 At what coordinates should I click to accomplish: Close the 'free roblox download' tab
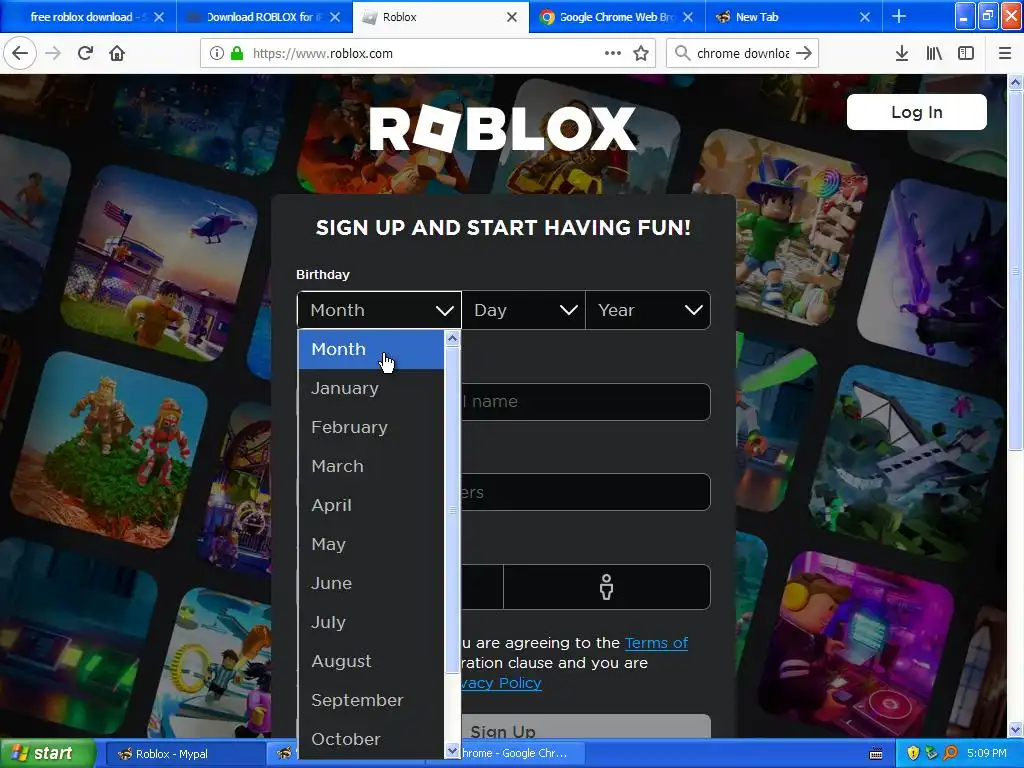(159, 17)
